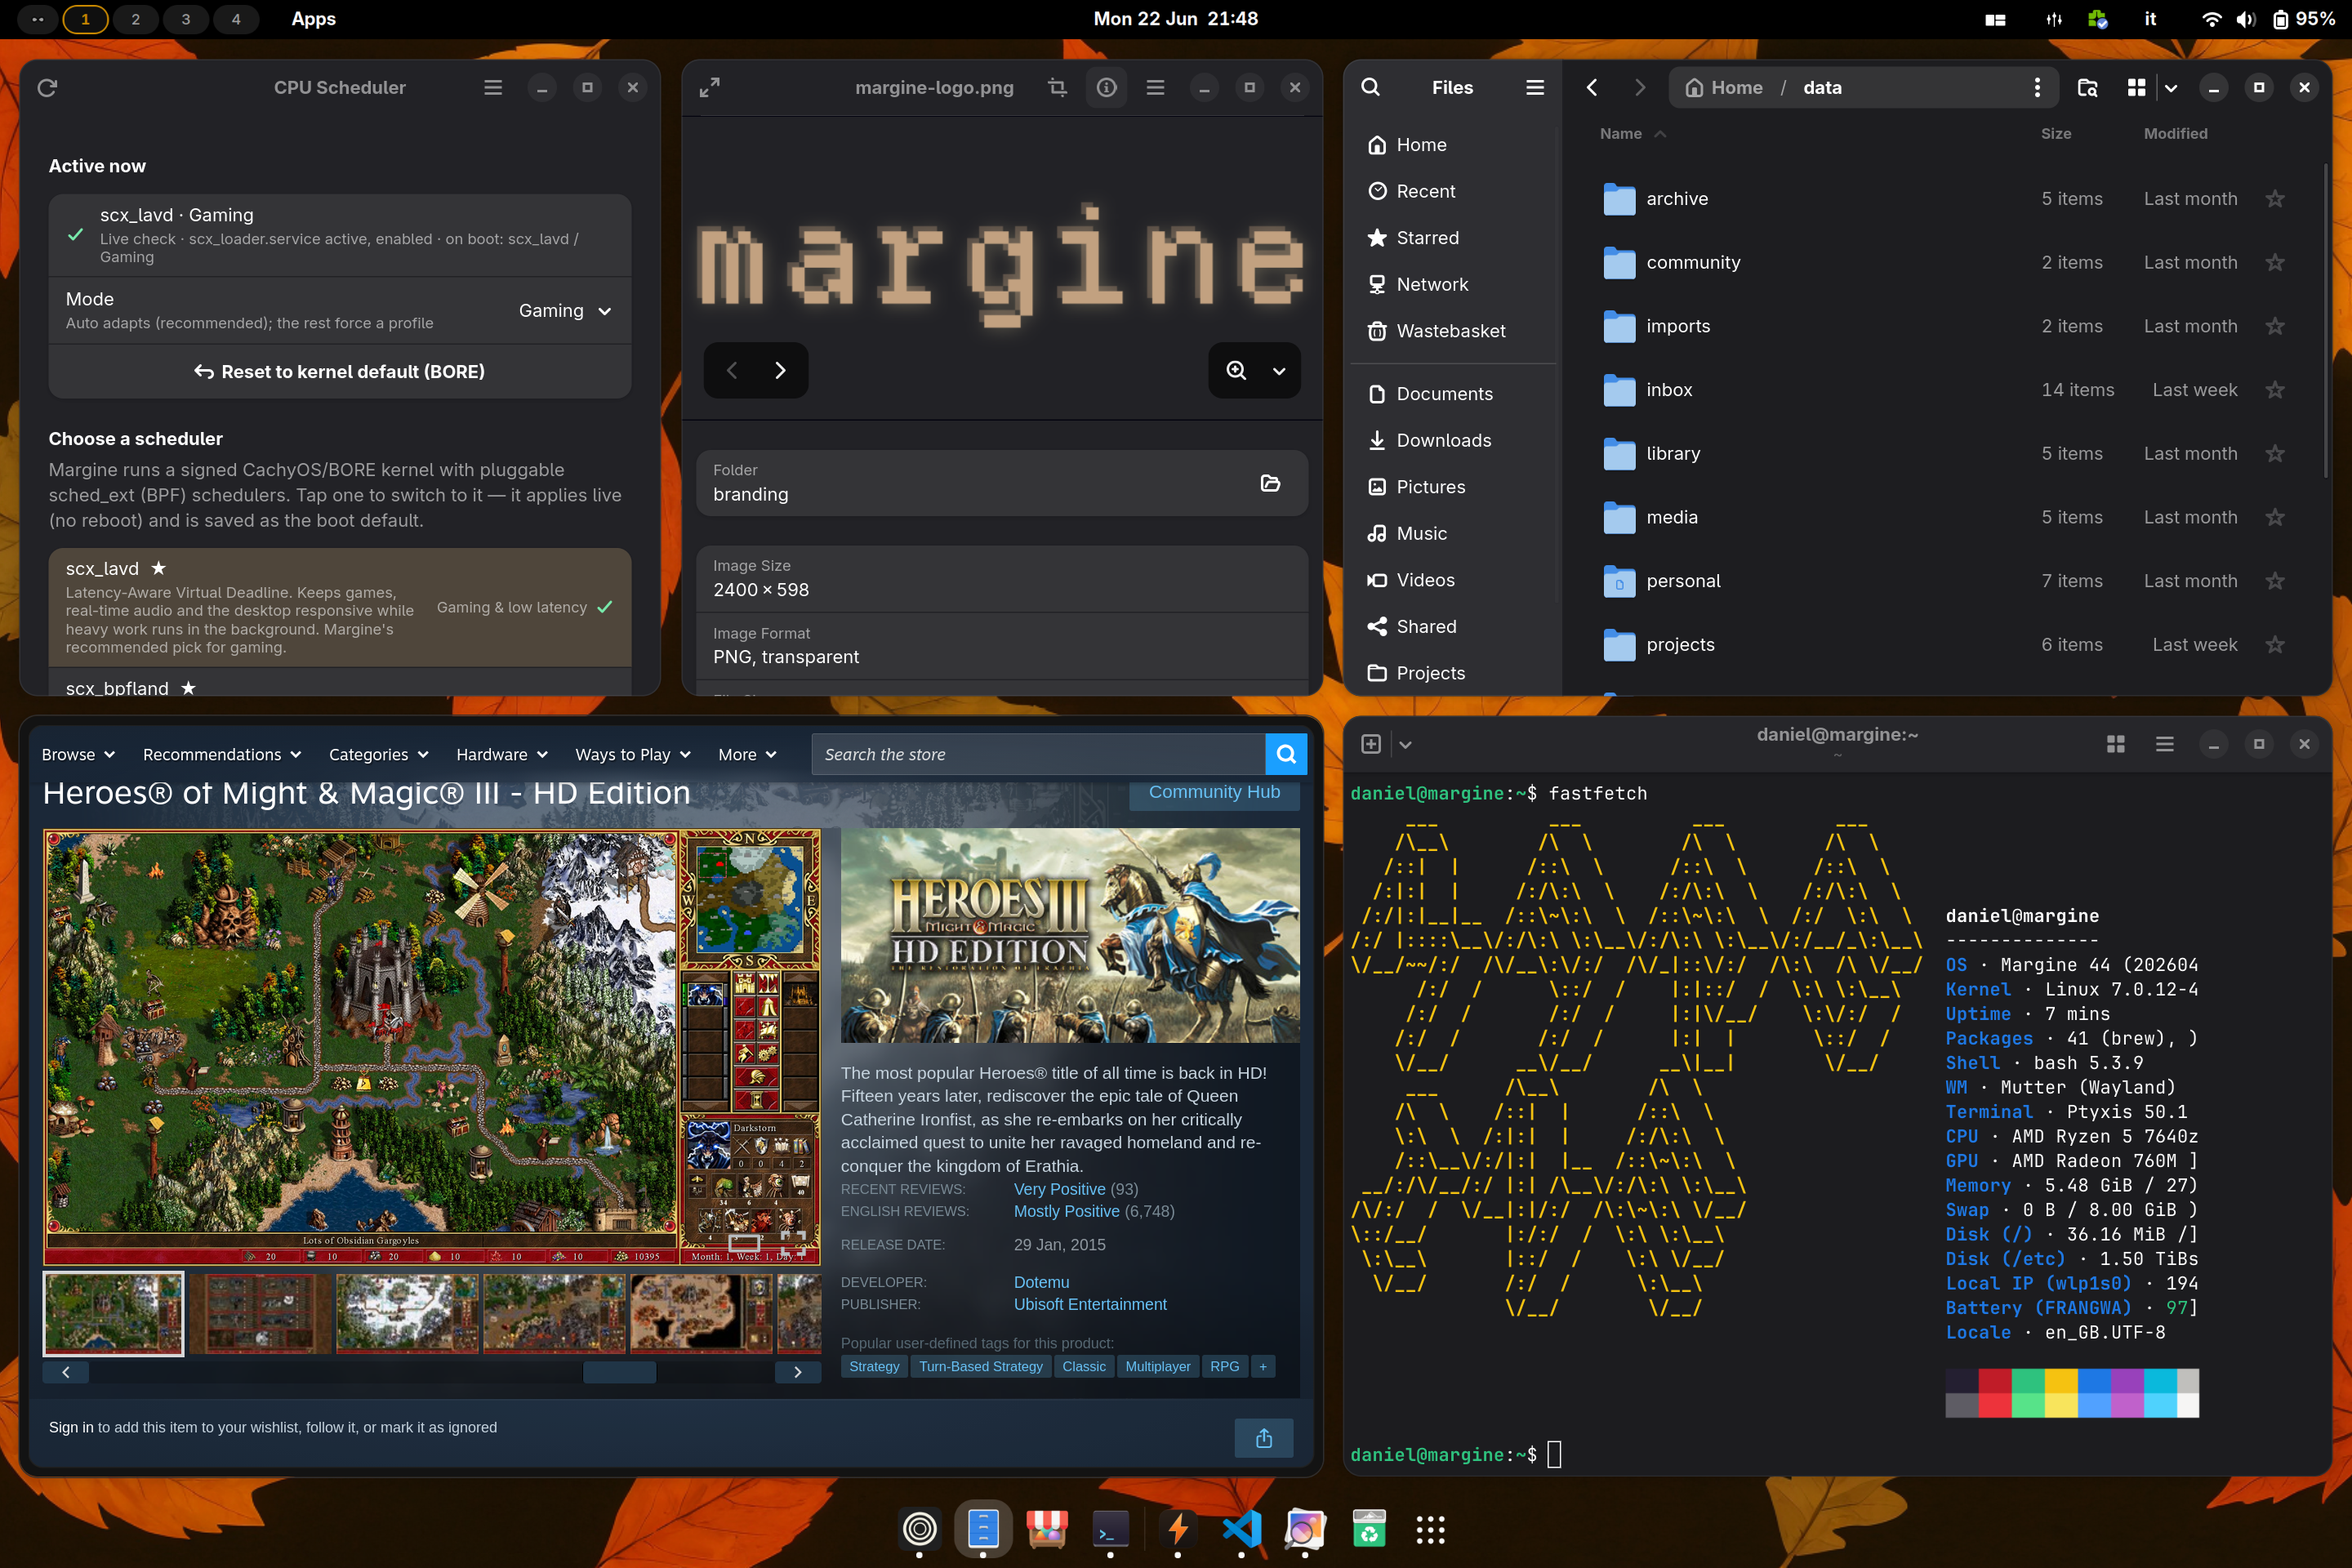The width and height of the screenshot is (2352, 1568).
Task: Select the snowy map screenshot thumbnail
Action: pos(407,1314)
